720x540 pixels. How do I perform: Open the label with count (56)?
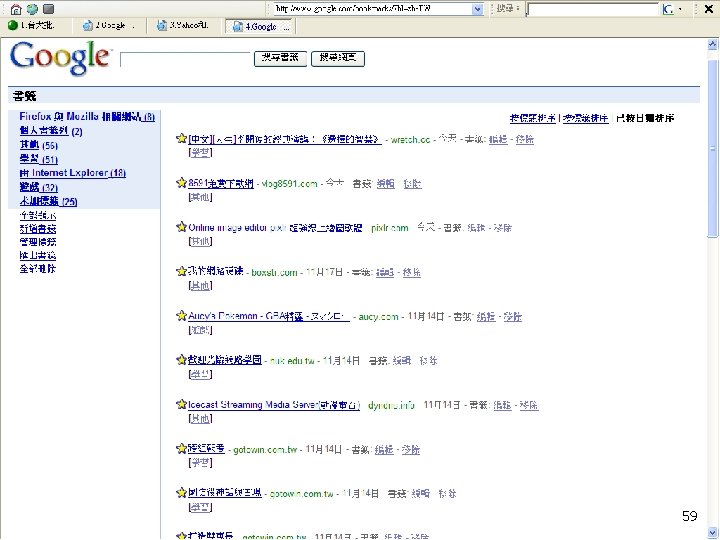click(x=39, y=146)
